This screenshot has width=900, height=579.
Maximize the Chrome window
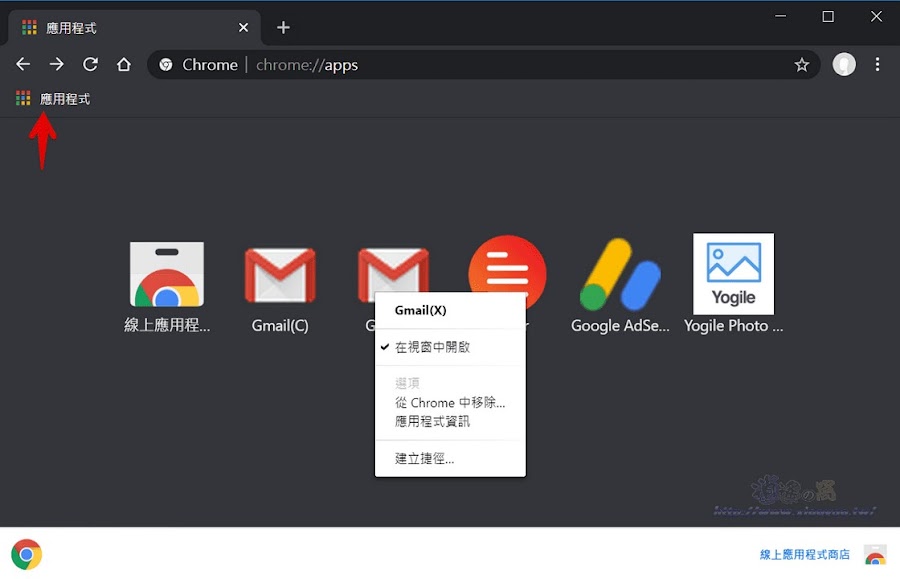(828, 16)
